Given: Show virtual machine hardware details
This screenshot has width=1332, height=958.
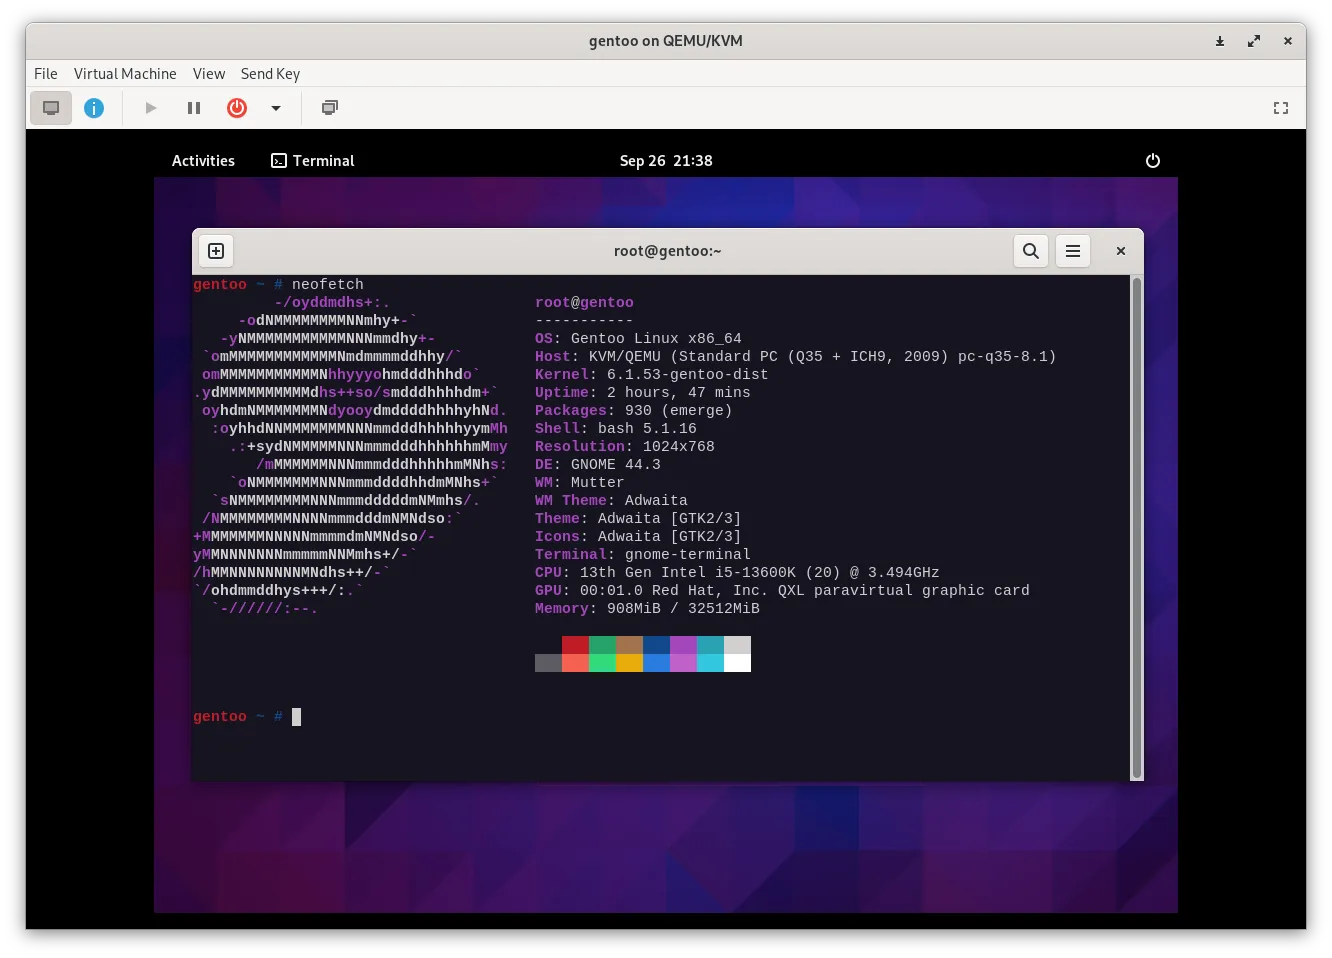Looking at the screenshot, I should [x=94, y=108].
